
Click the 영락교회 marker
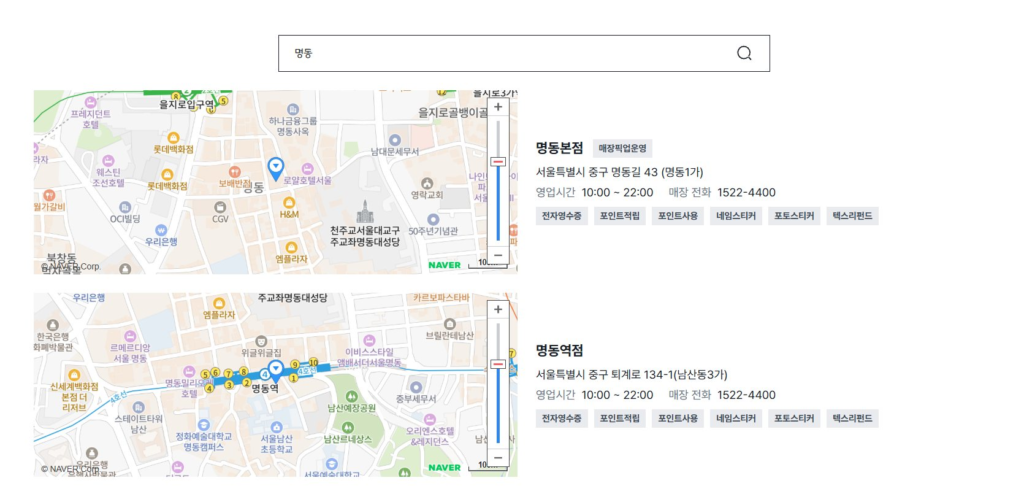pyautogui.click(x=427, y=183)
